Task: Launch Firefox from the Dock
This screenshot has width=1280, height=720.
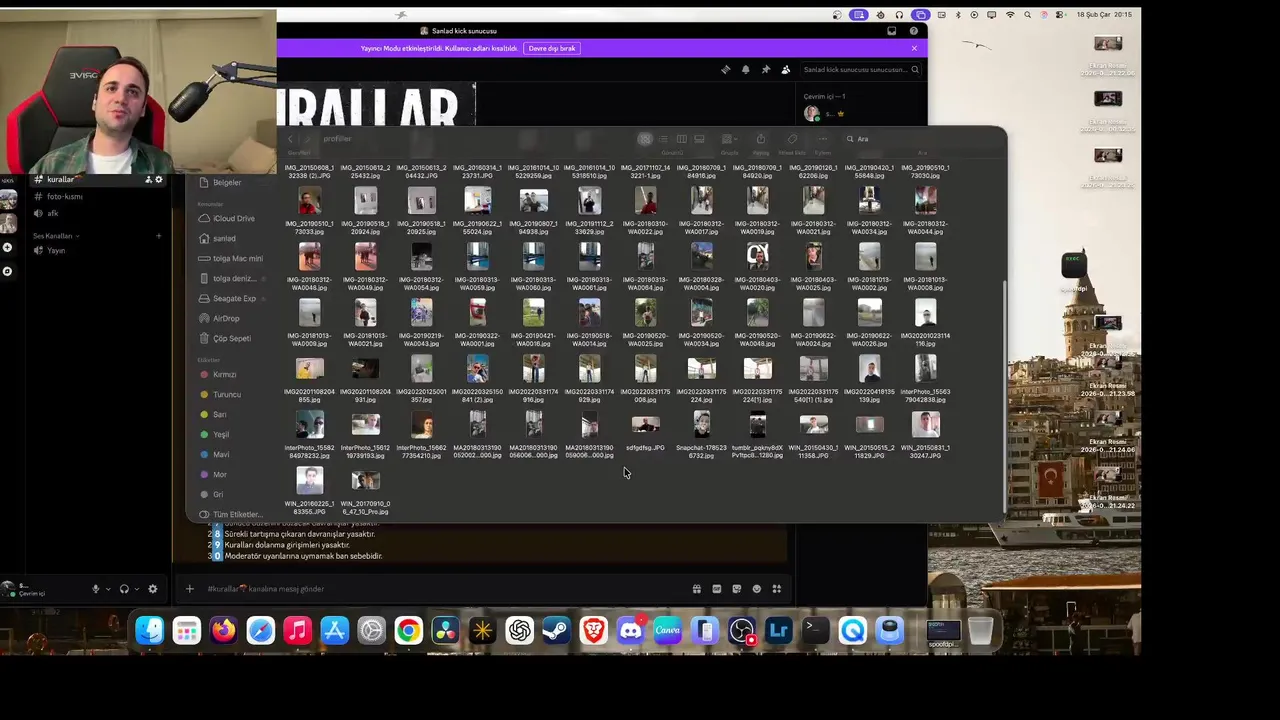Action: click(224, 630)
